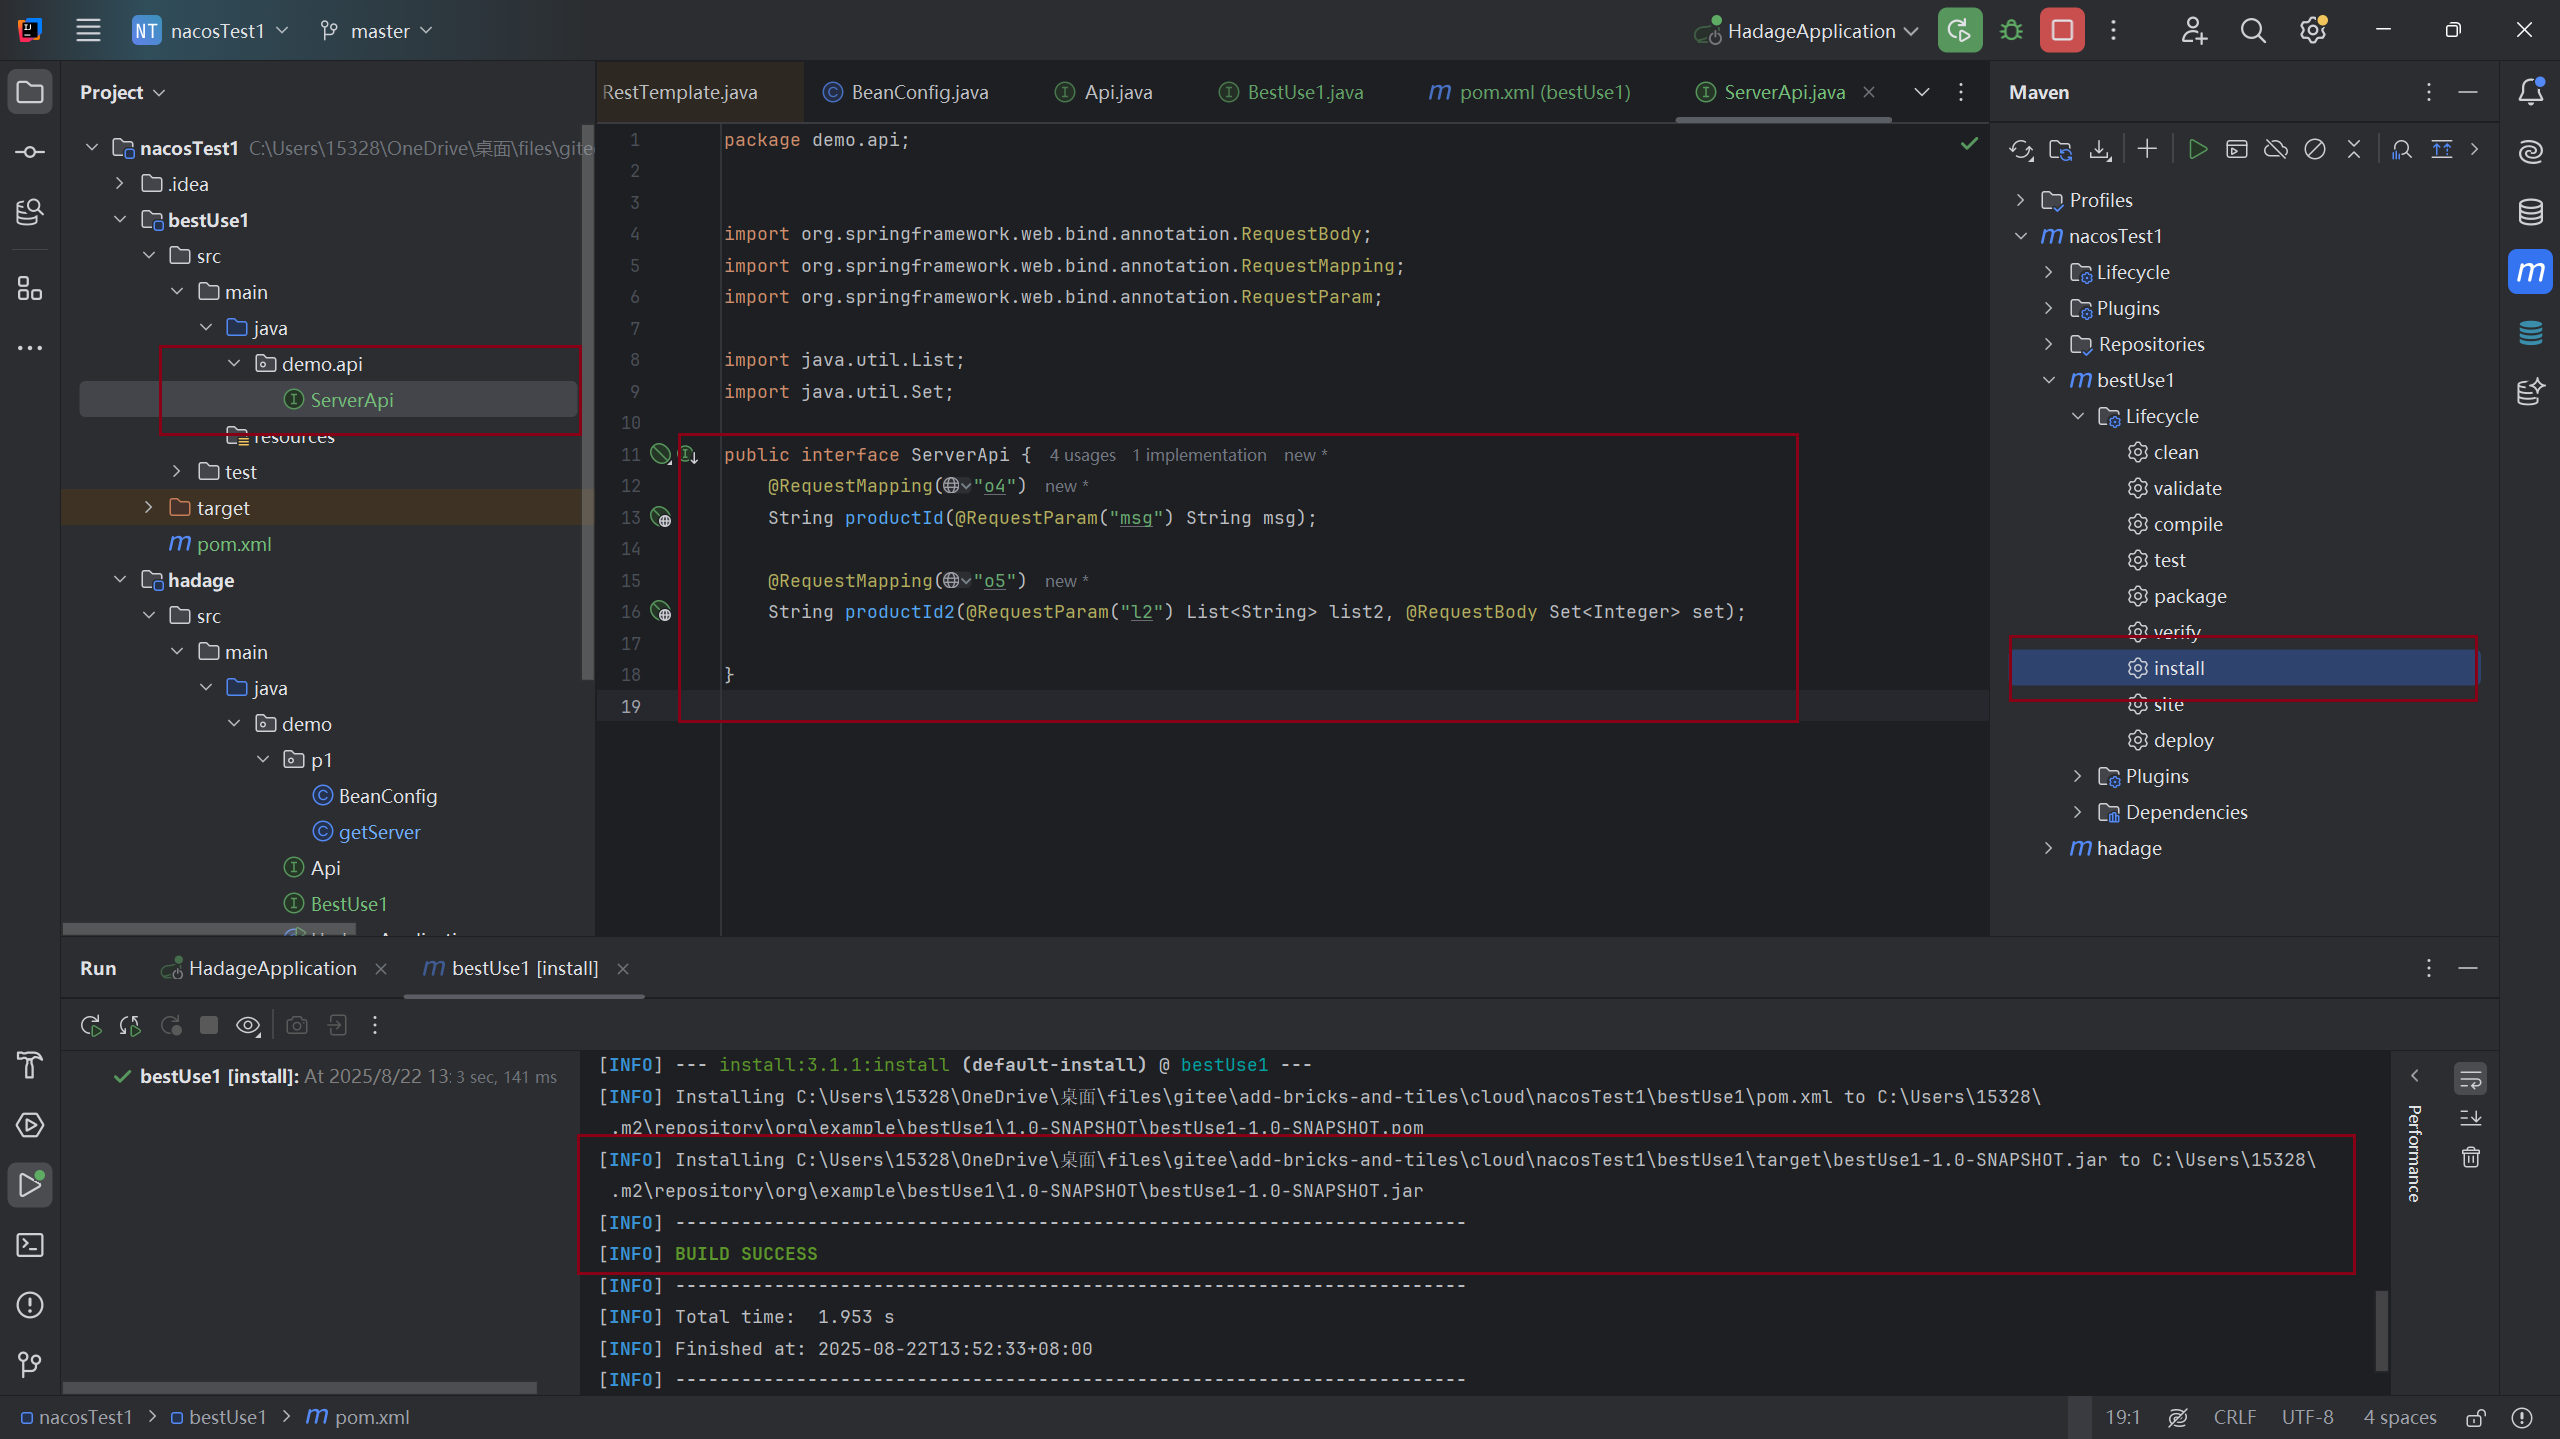Run the selected Maven build
Viewport: 2560px width, 1439px height.
2197,150
